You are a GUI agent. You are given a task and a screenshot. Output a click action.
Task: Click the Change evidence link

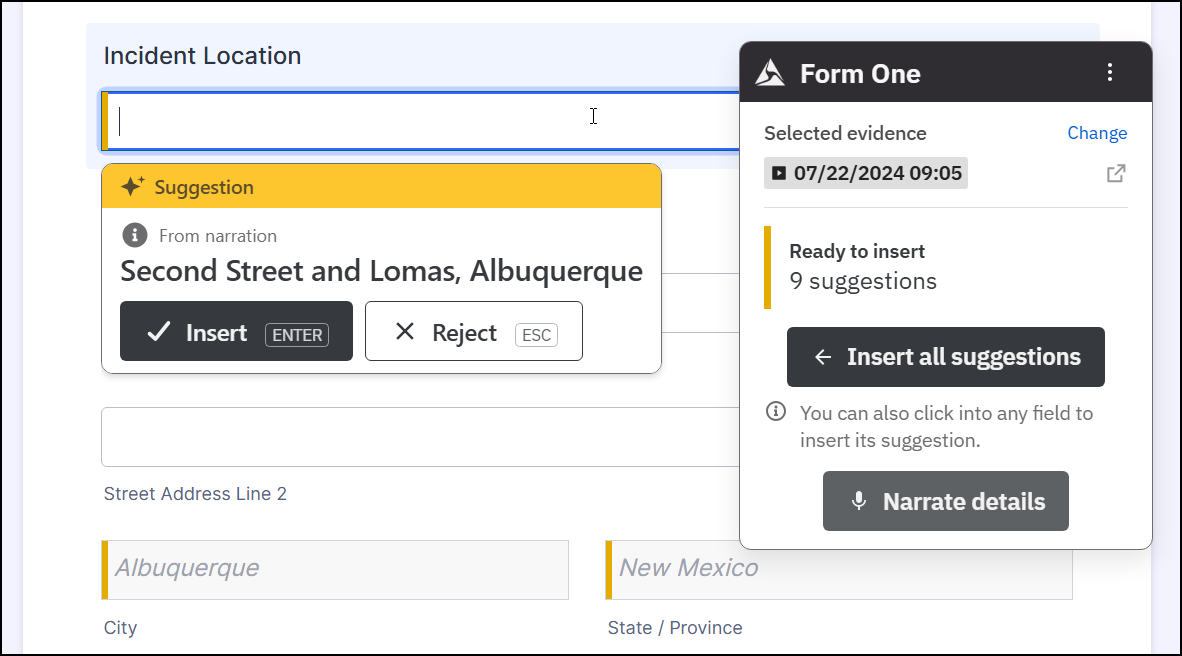1097,133
